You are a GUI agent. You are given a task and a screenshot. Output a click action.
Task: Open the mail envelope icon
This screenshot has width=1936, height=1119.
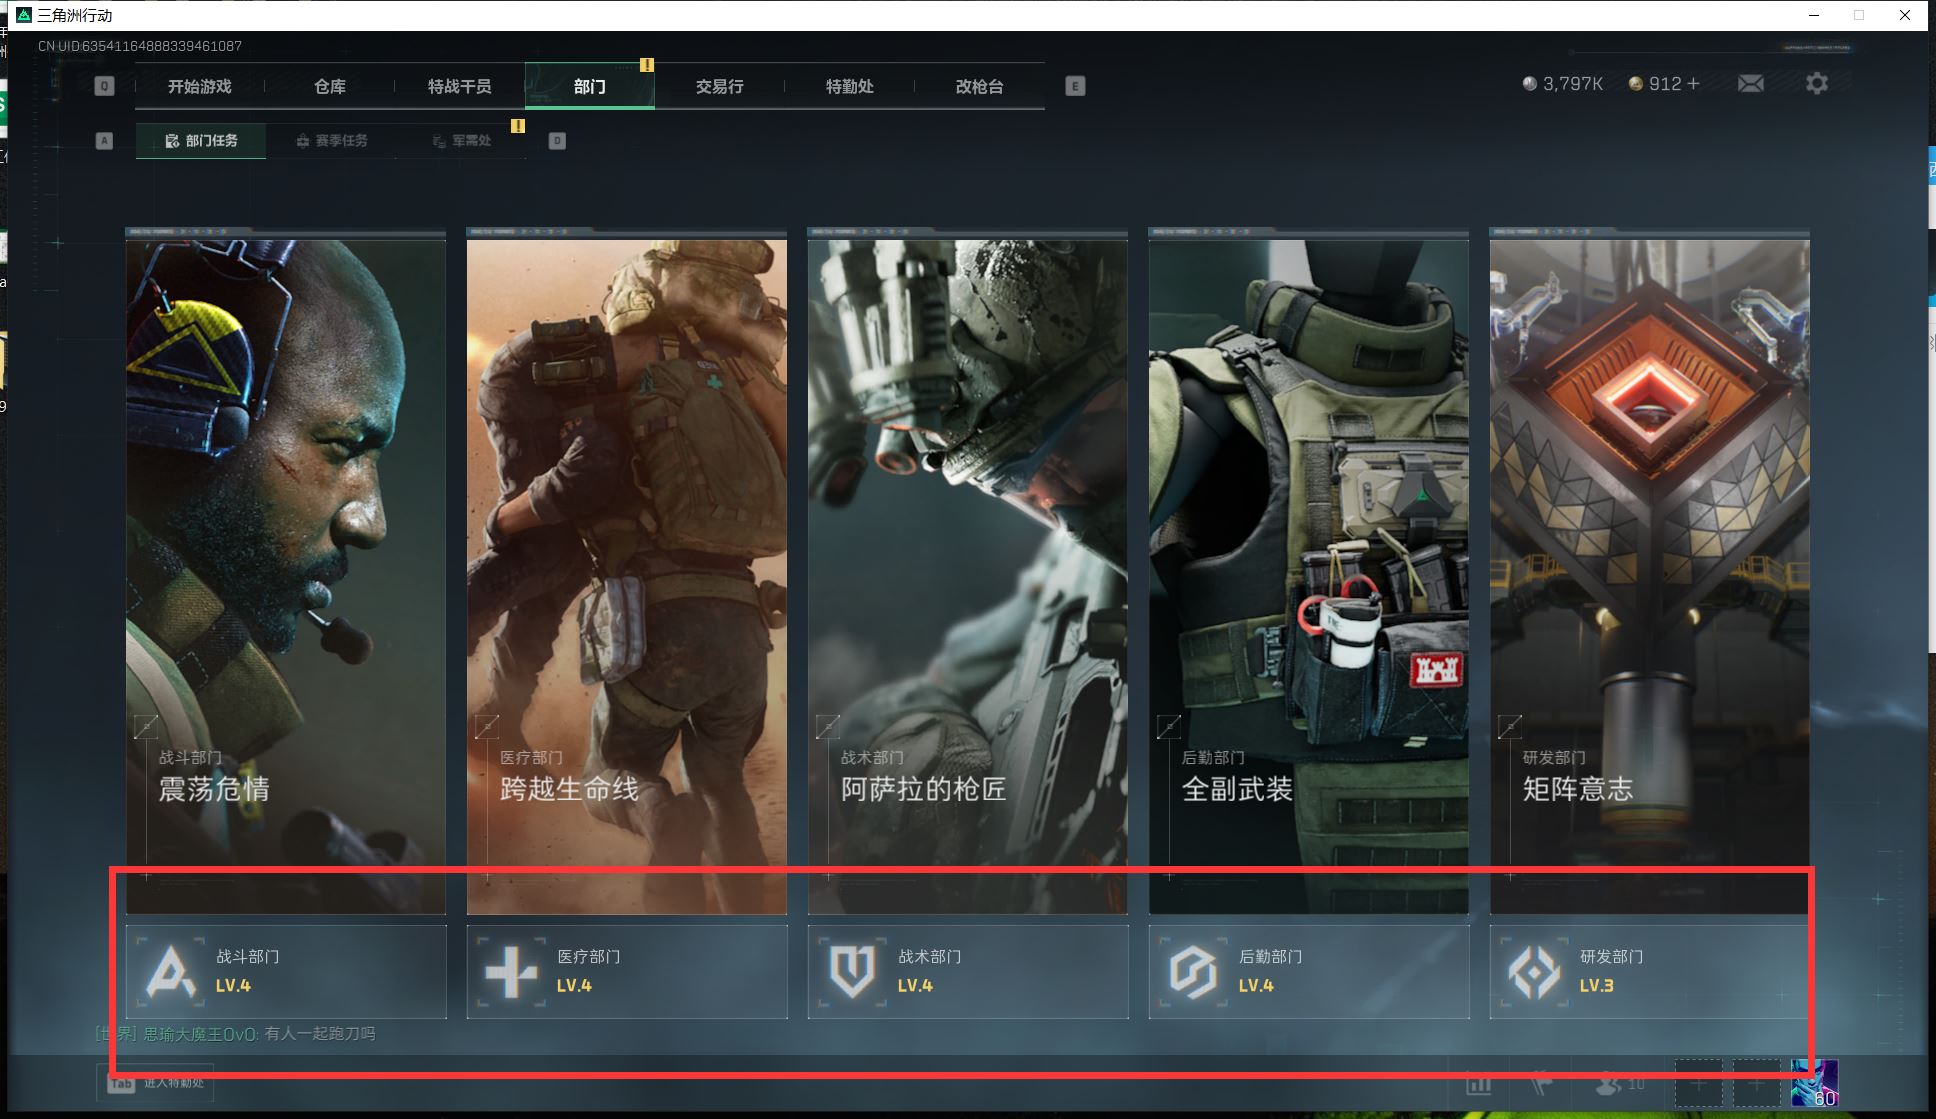tap(1750, 84)
